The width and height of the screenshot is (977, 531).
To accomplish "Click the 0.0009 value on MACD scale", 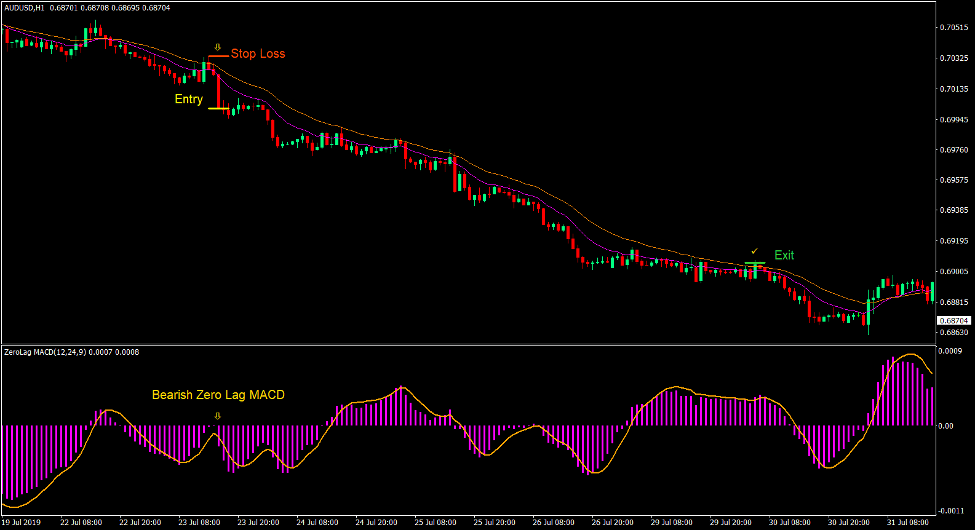I will point(951,352).
